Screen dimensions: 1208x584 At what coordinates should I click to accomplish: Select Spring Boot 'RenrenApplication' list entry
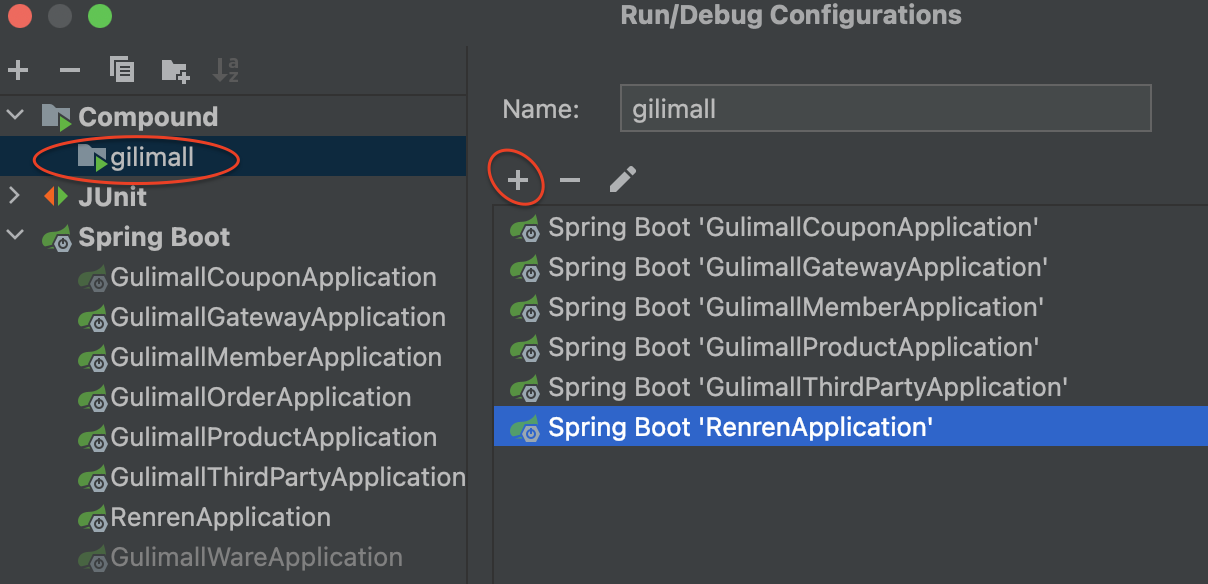pyautogui.click(x=850, y=427)
